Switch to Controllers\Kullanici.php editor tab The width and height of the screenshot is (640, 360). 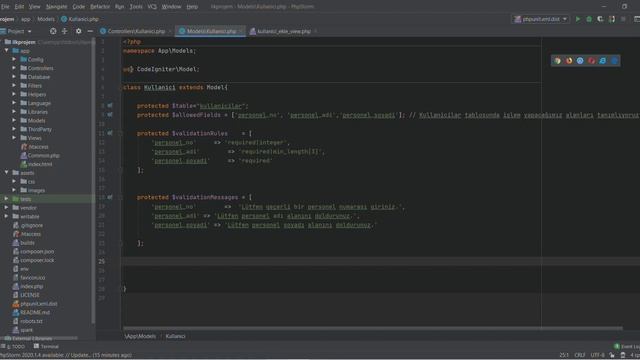136,31
